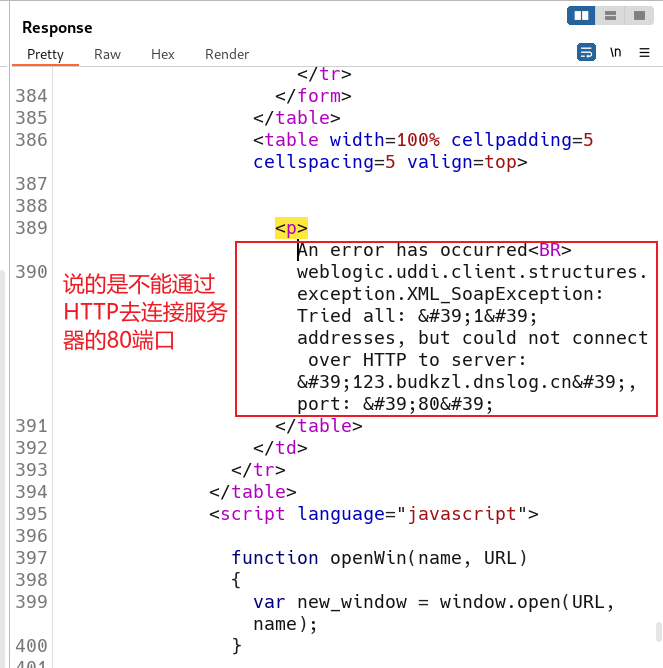Click line number 386
The width and height of the screenshot is (663, 668).
click(31, 140)
